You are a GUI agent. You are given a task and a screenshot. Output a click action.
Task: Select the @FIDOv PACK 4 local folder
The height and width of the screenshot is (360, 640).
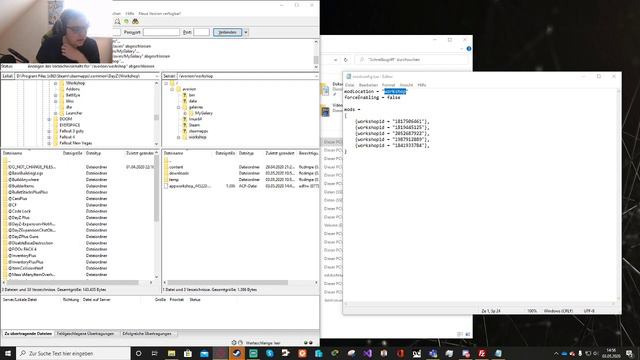[x=22, y=249]
